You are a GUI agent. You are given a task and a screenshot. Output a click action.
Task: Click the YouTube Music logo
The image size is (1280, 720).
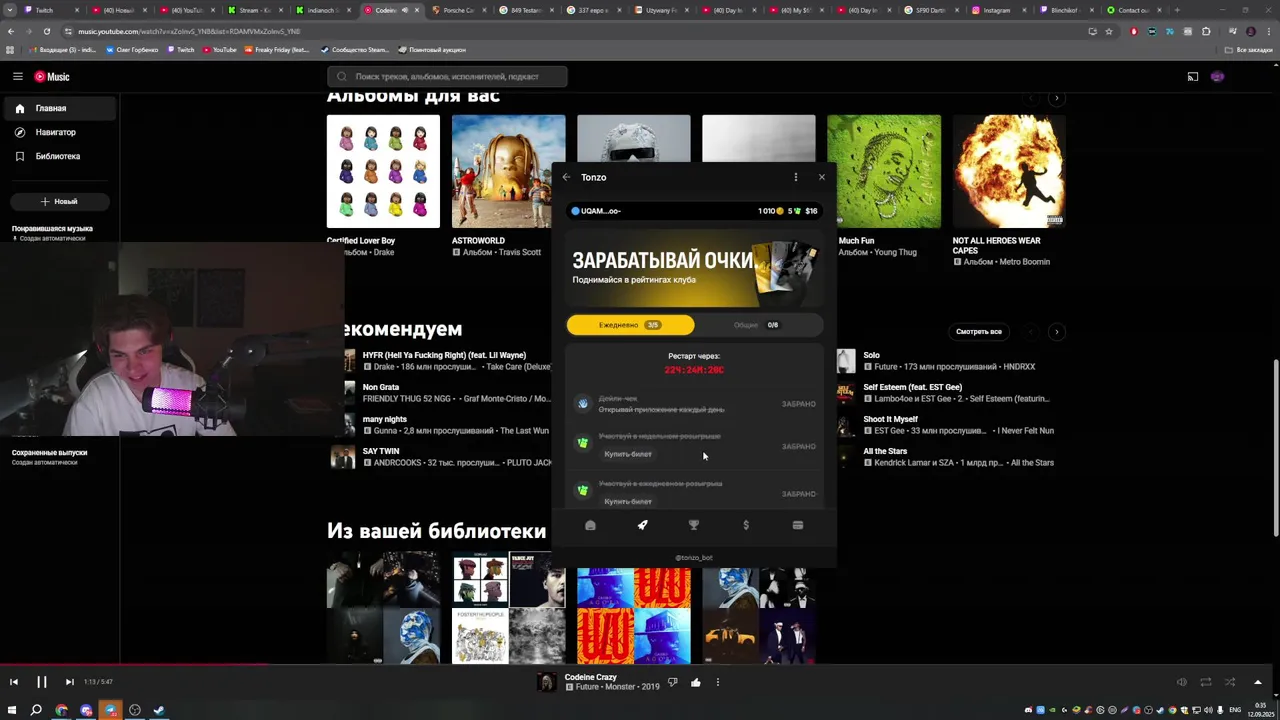pos(52,76)
